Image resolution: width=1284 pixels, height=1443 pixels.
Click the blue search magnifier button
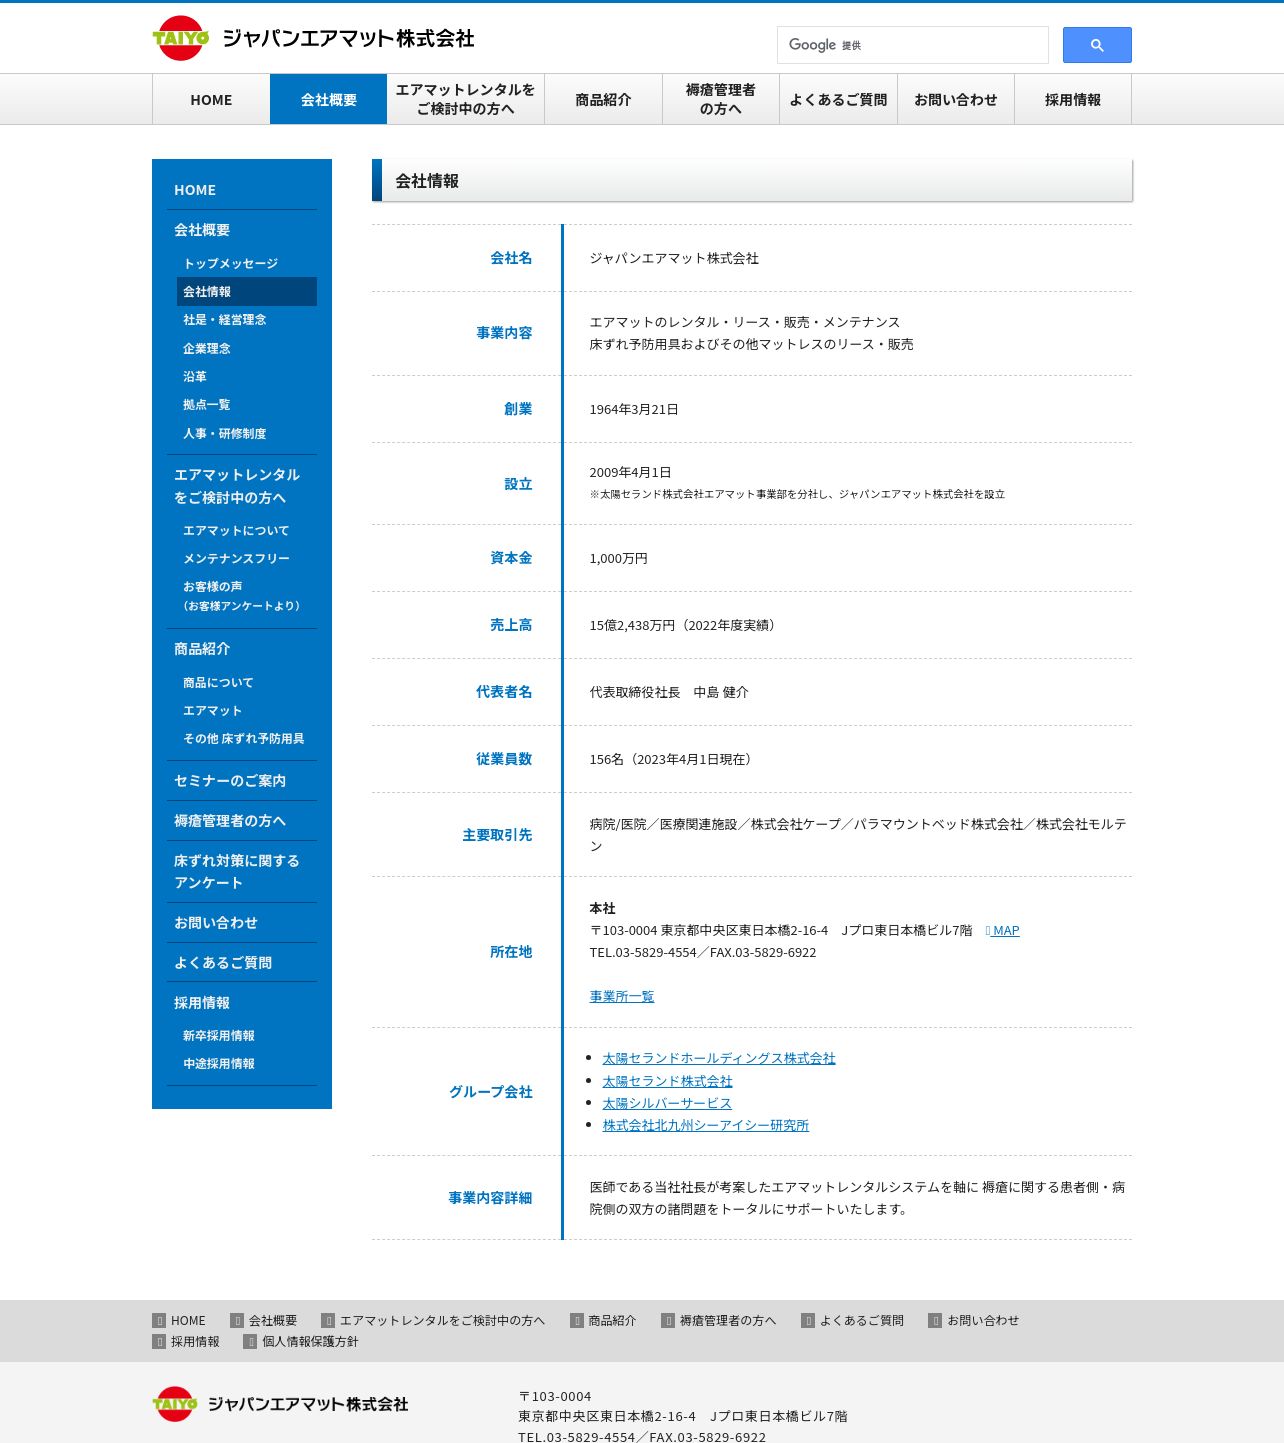point(1097,45)
